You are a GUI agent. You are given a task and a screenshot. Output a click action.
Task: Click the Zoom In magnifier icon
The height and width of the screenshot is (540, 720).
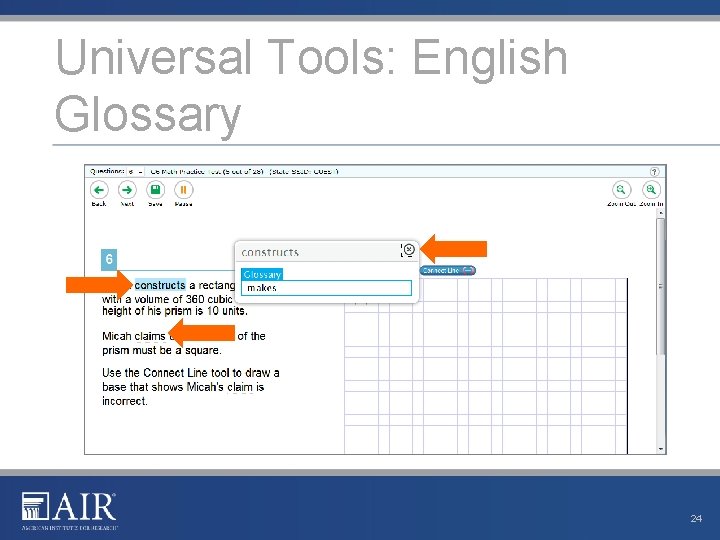(x=651, y=189)
